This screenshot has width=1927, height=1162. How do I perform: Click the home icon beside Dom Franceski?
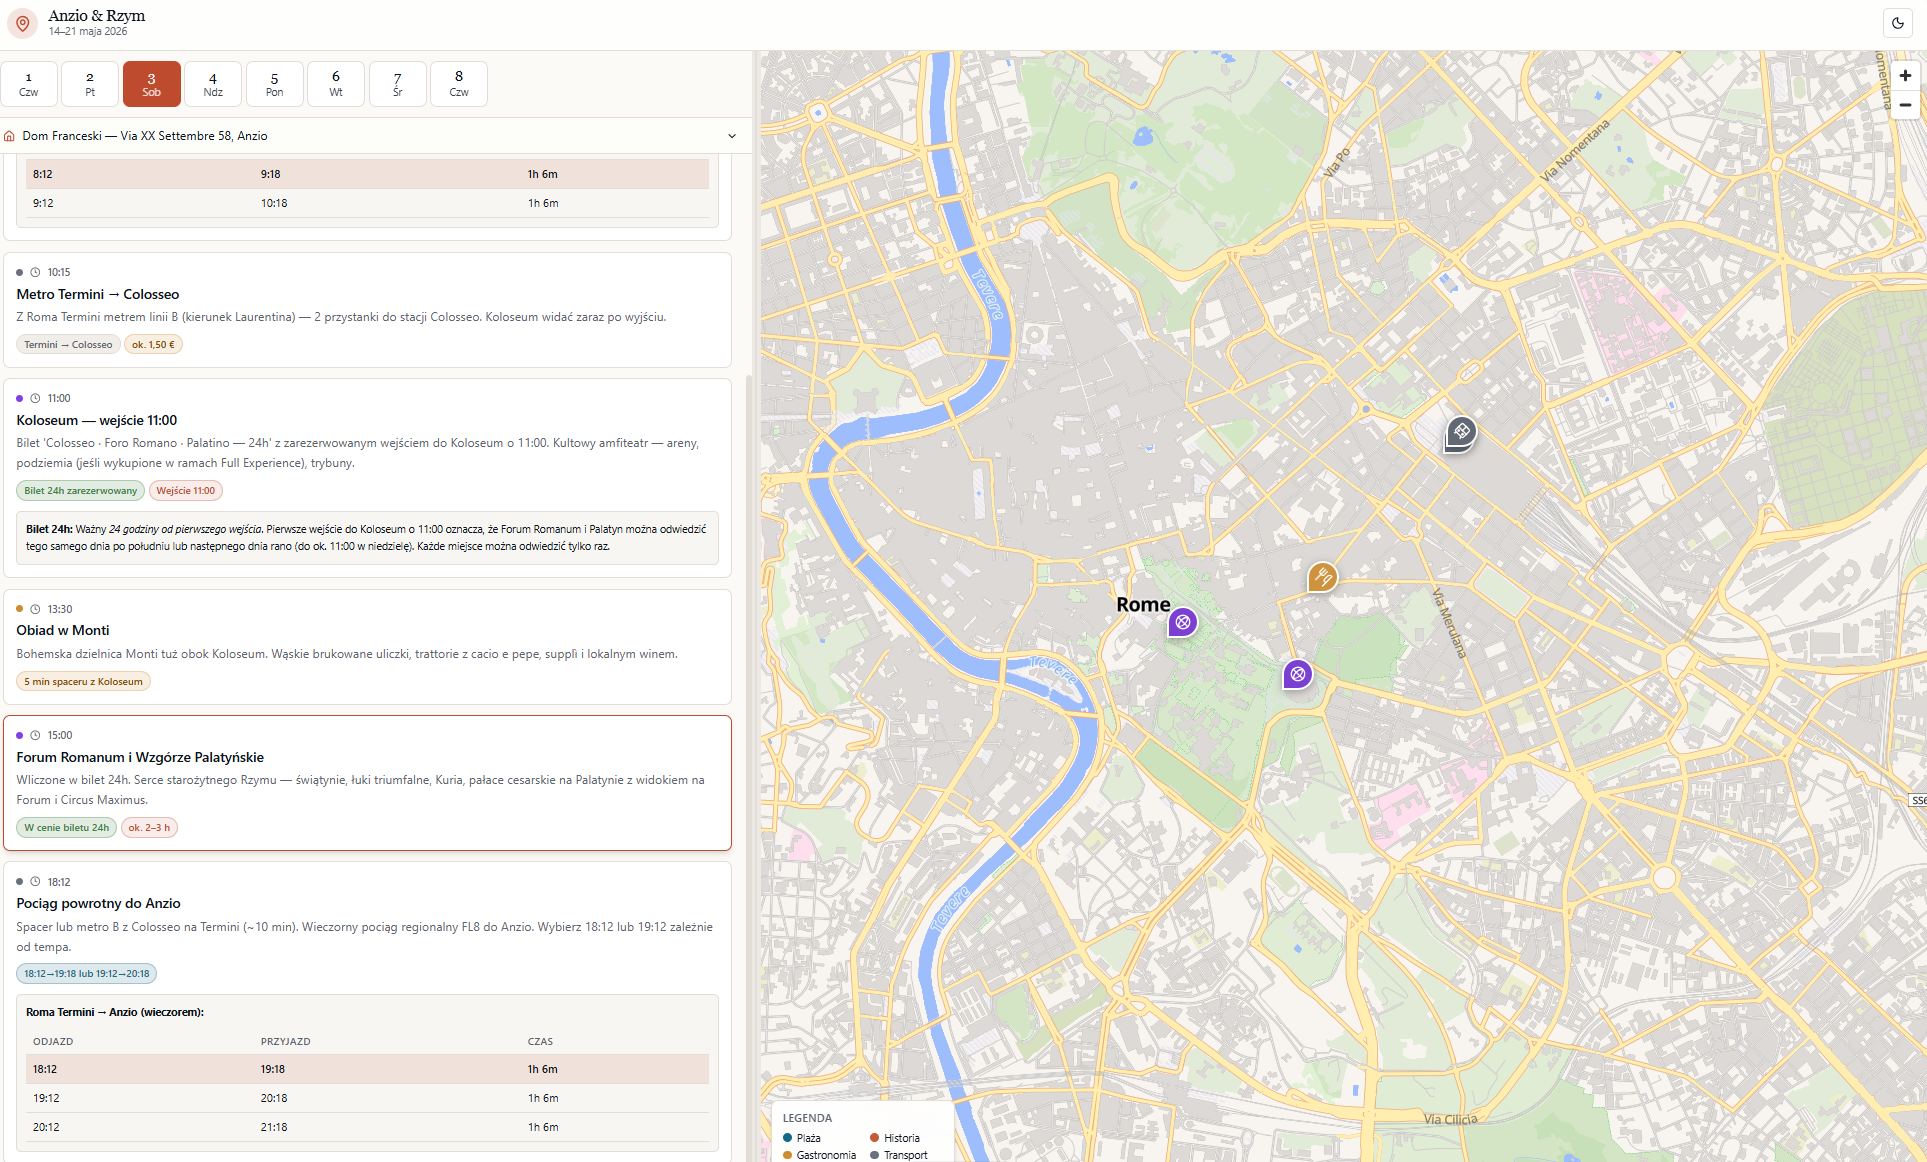point(10,136)
